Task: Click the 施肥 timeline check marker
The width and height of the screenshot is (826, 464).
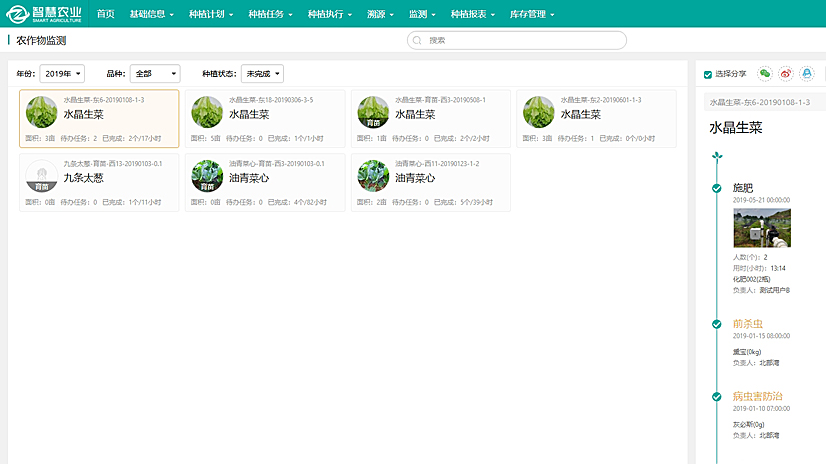Action: [x=716, y=188]
